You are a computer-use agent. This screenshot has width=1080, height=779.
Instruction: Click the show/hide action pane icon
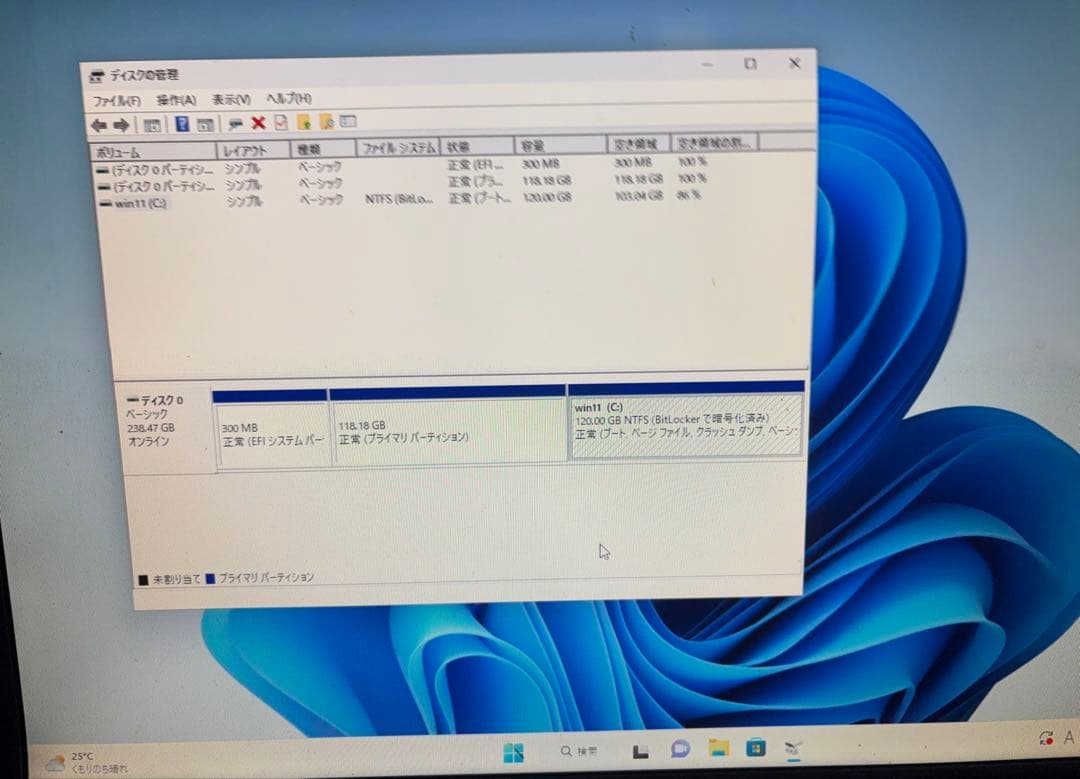tap(205, 122)
